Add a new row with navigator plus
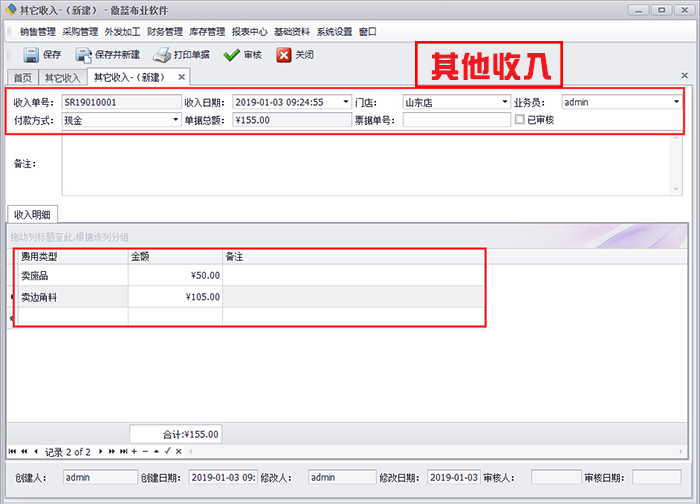 tap(134, 452)
